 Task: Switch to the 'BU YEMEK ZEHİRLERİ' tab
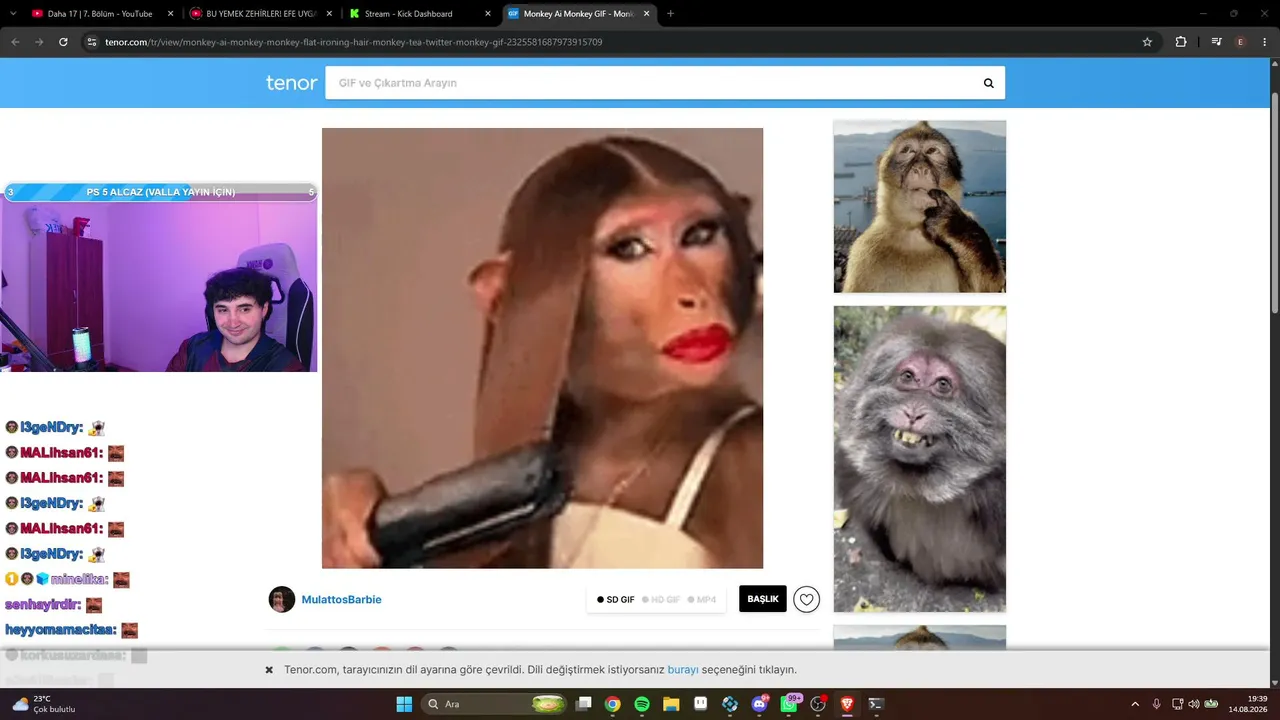coord(261,14)
